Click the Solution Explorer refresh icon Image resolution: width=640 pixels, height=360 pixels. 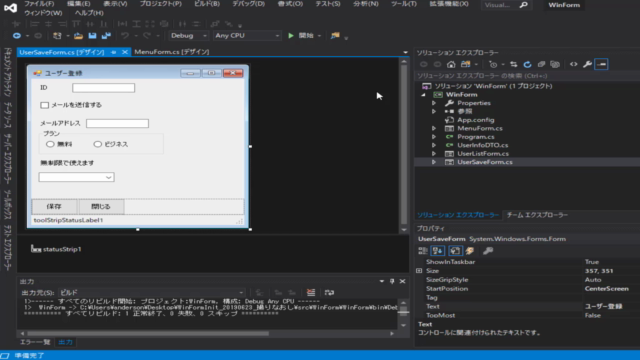click(527, 64)
